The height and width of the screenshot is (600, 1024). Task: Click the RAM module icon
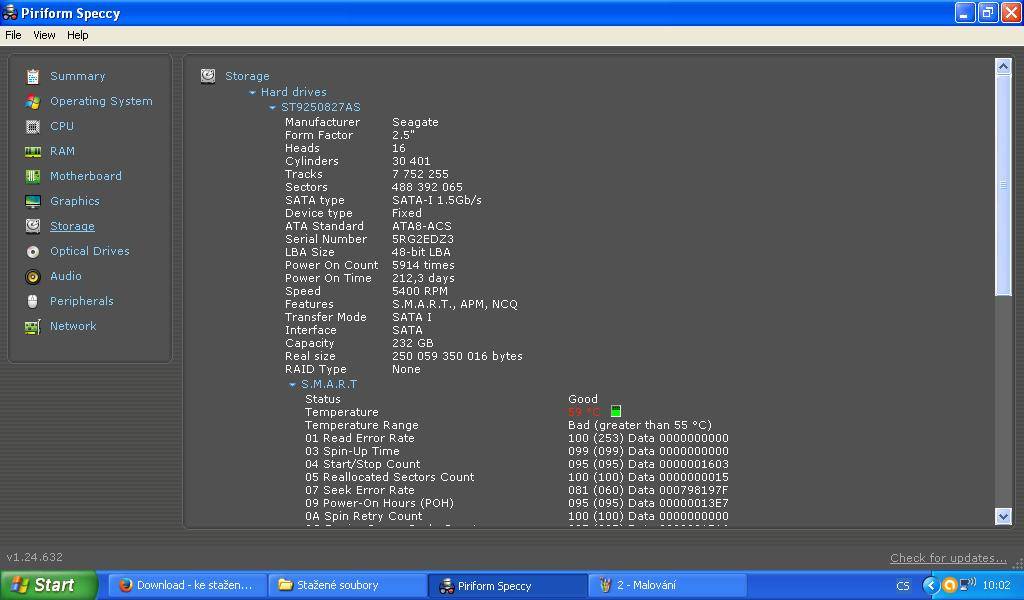coord(33,151)
